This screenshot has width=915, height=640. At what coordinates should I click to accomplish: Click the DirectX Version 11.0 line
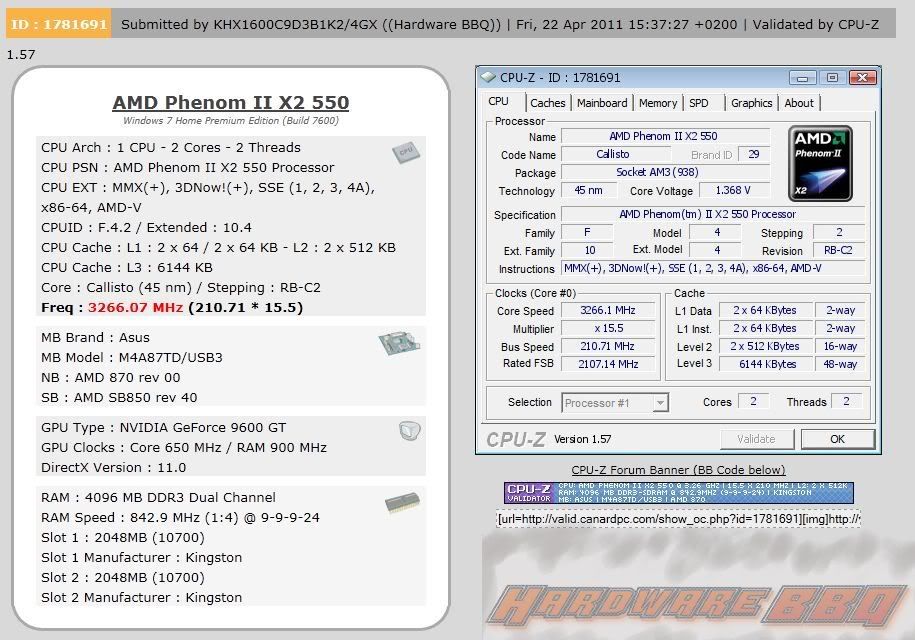[113, 468]
